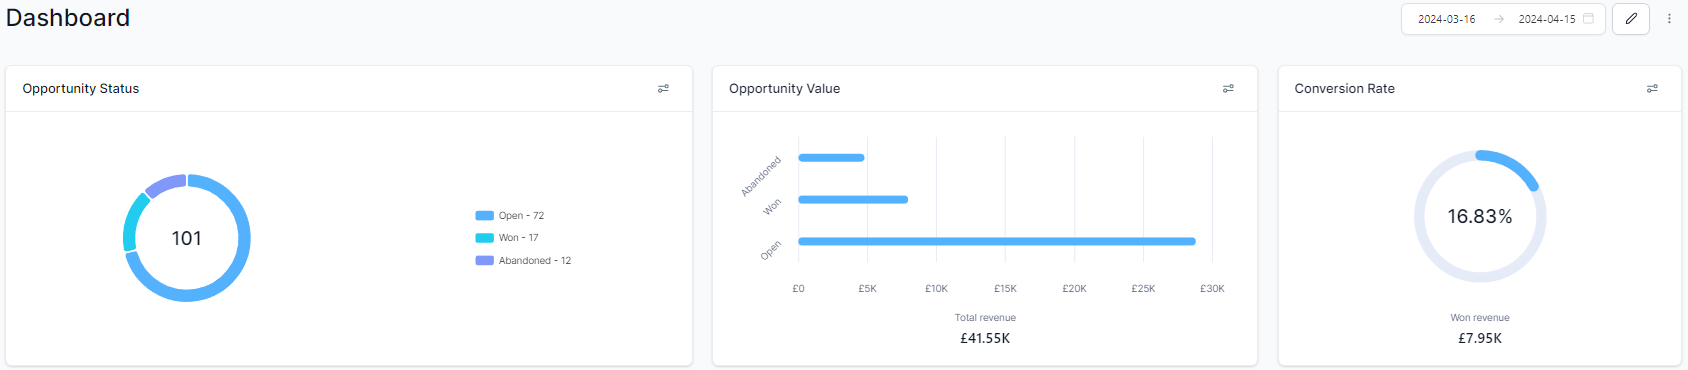The width and height of the screenshot is (1688, 370).
Task: Toggle the Won - 17 legend entry
Action: pos(507,238)
